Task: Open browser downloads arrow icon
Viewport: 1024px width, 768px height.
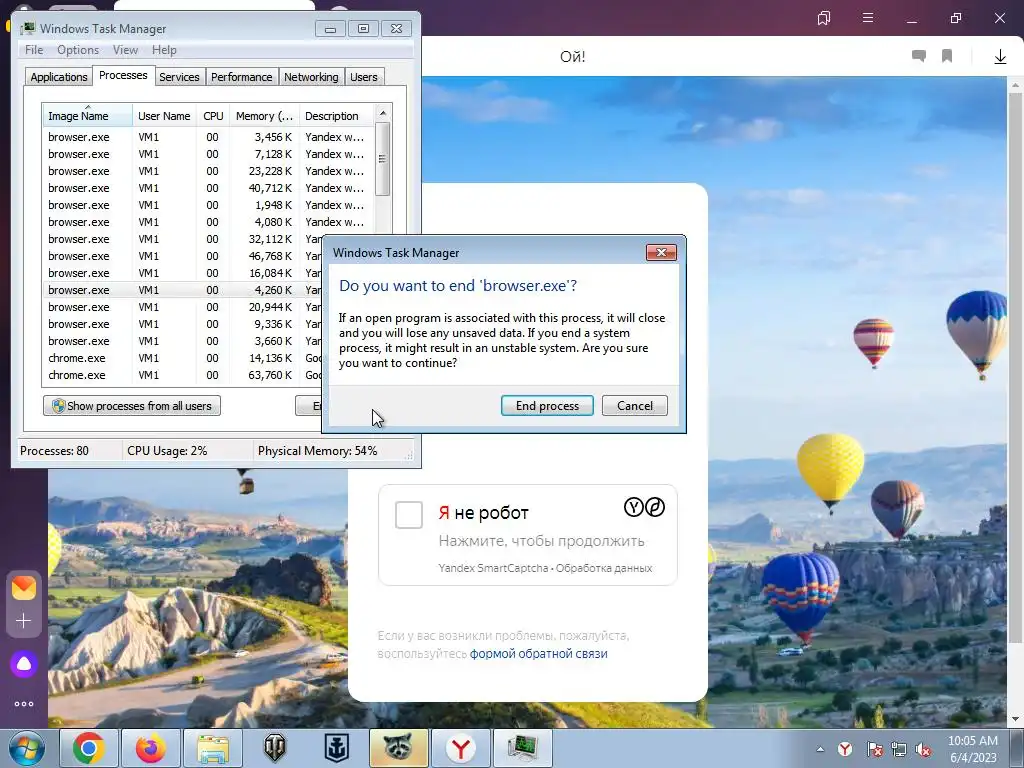Action: pos(1000,57)
